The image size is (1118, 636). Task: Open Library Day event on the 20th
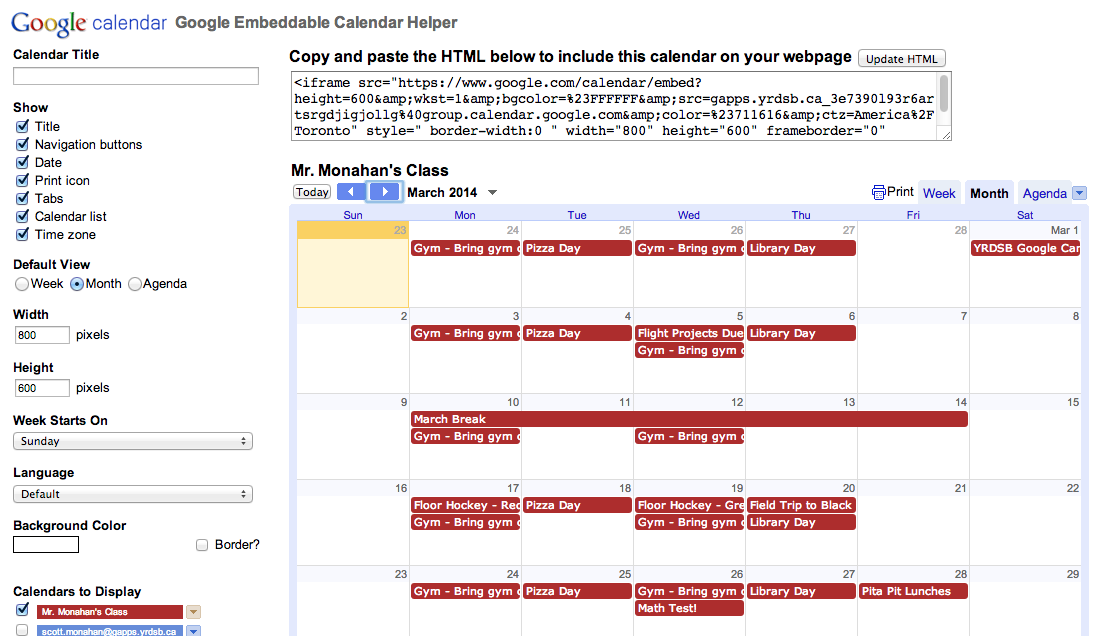point(801,522)
